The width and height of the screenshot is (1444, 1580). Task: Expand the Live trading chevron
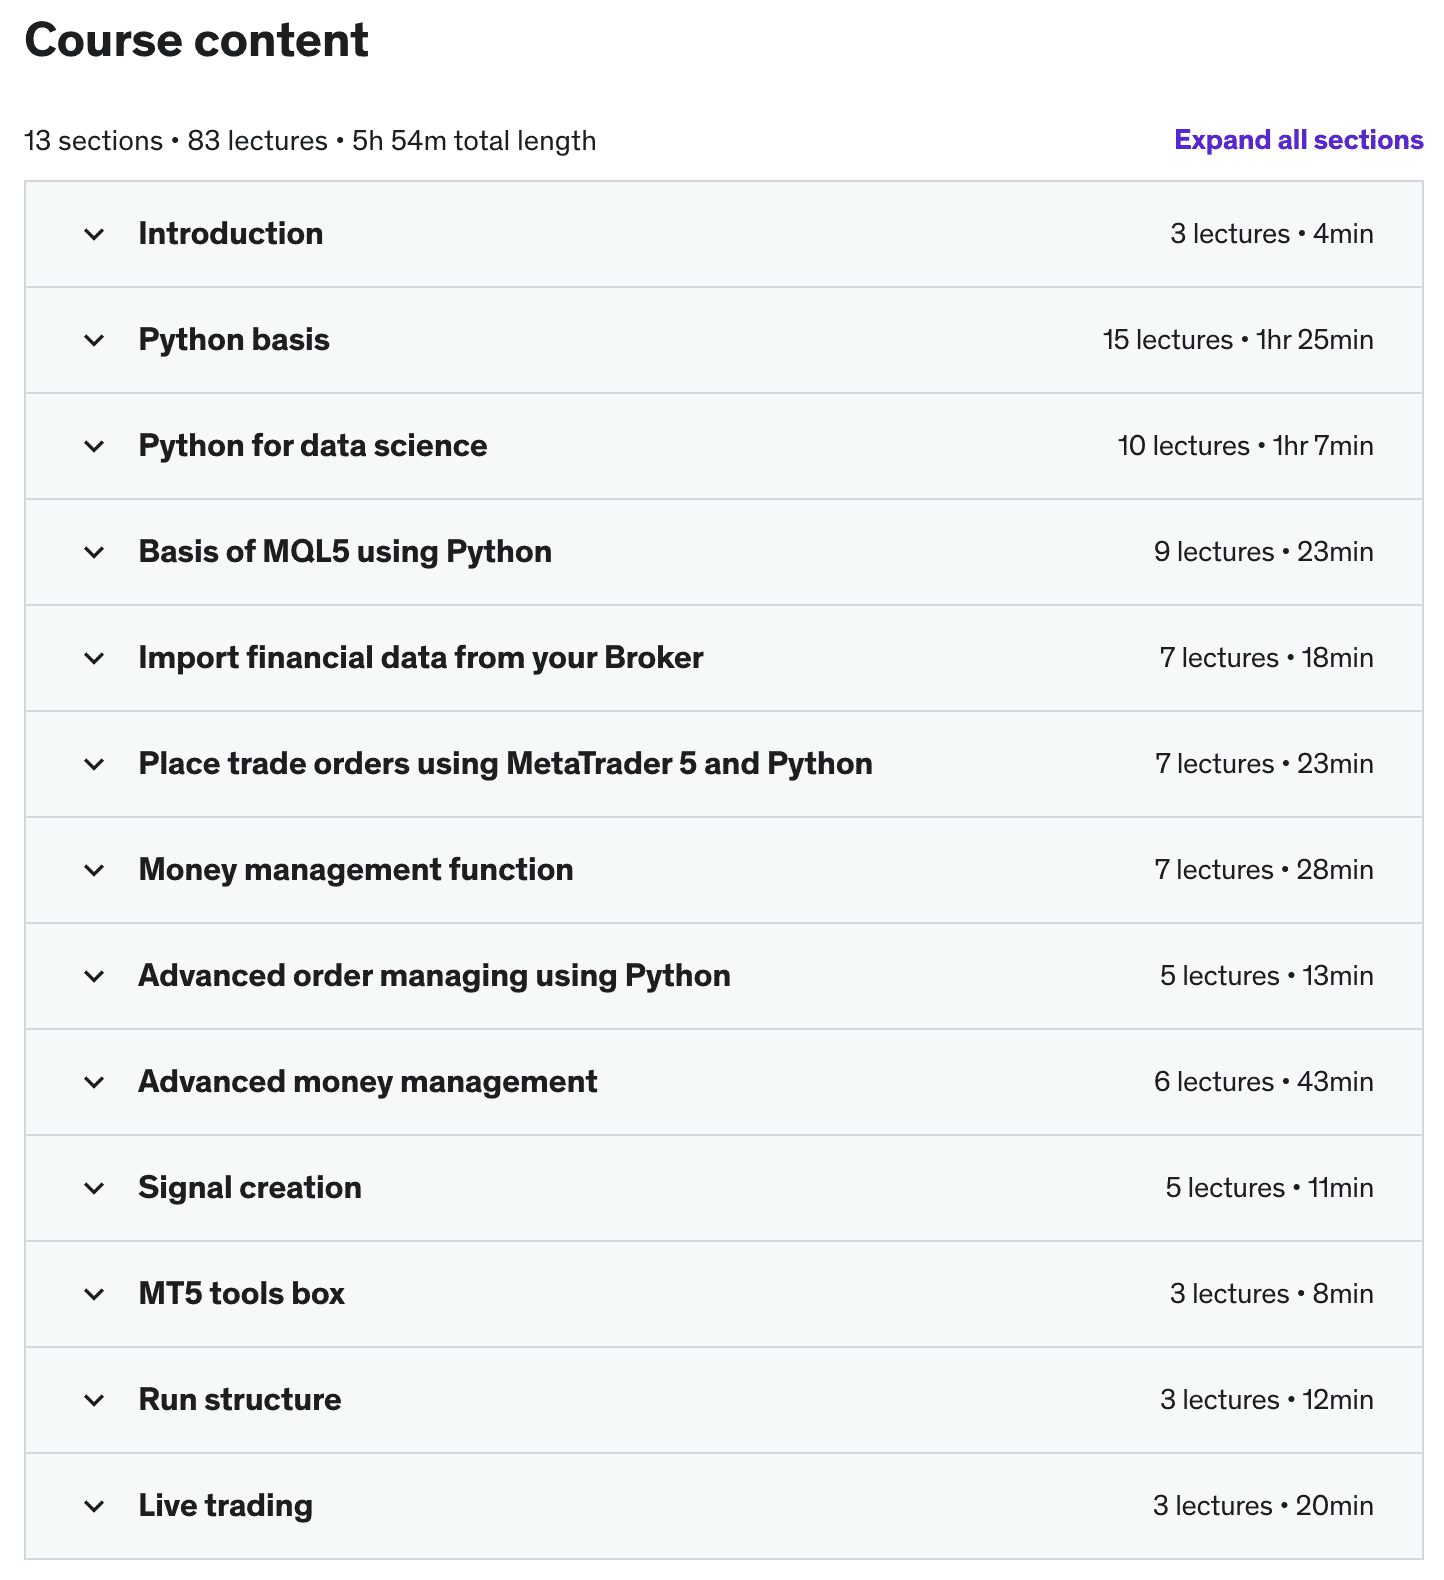tap(94, 1507)
